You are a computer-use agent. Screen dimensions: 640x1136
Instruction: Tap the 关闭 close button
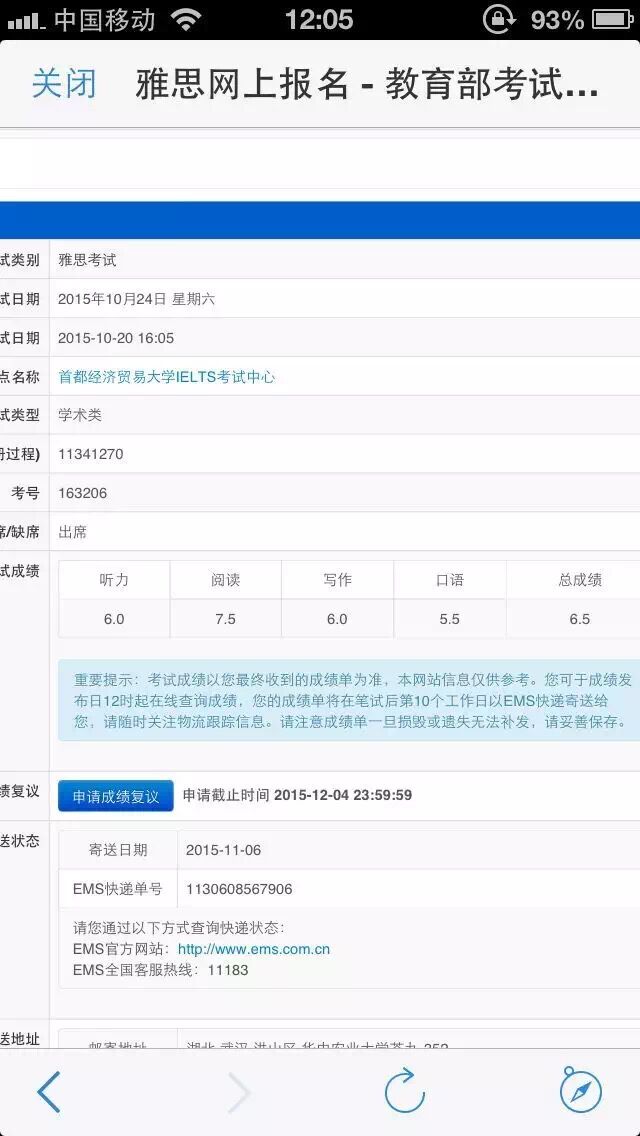pyautogui.click(x=64, y=85)
